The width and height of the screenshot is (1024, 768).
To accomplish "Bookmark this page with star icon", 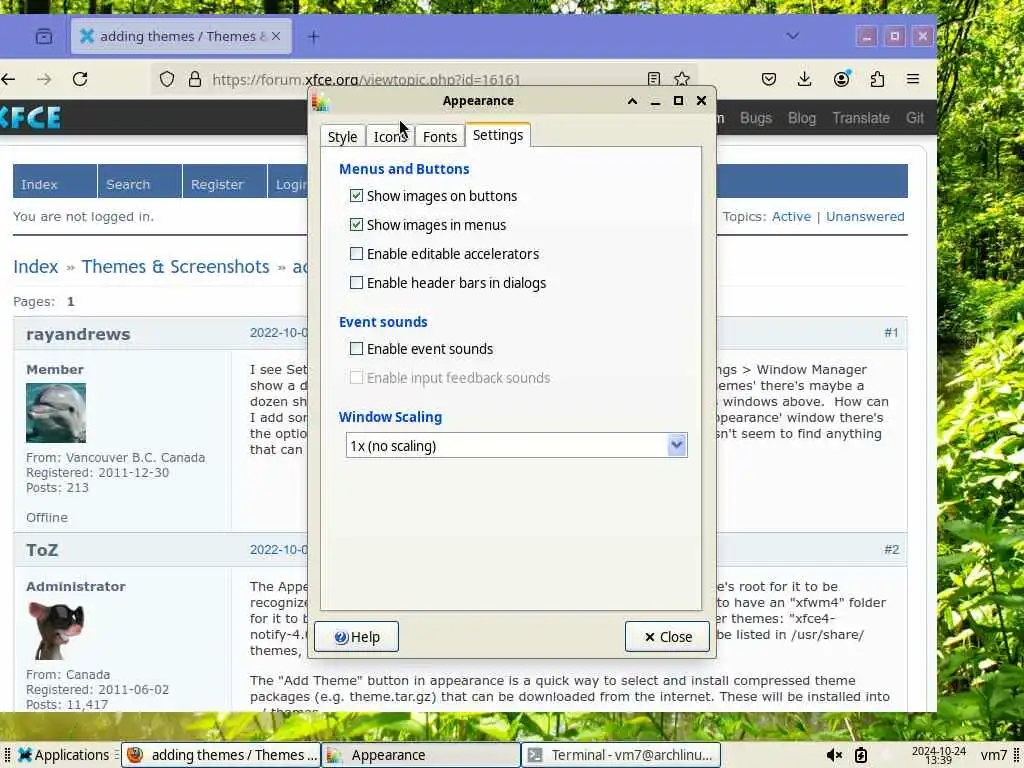I will (682, 79).
